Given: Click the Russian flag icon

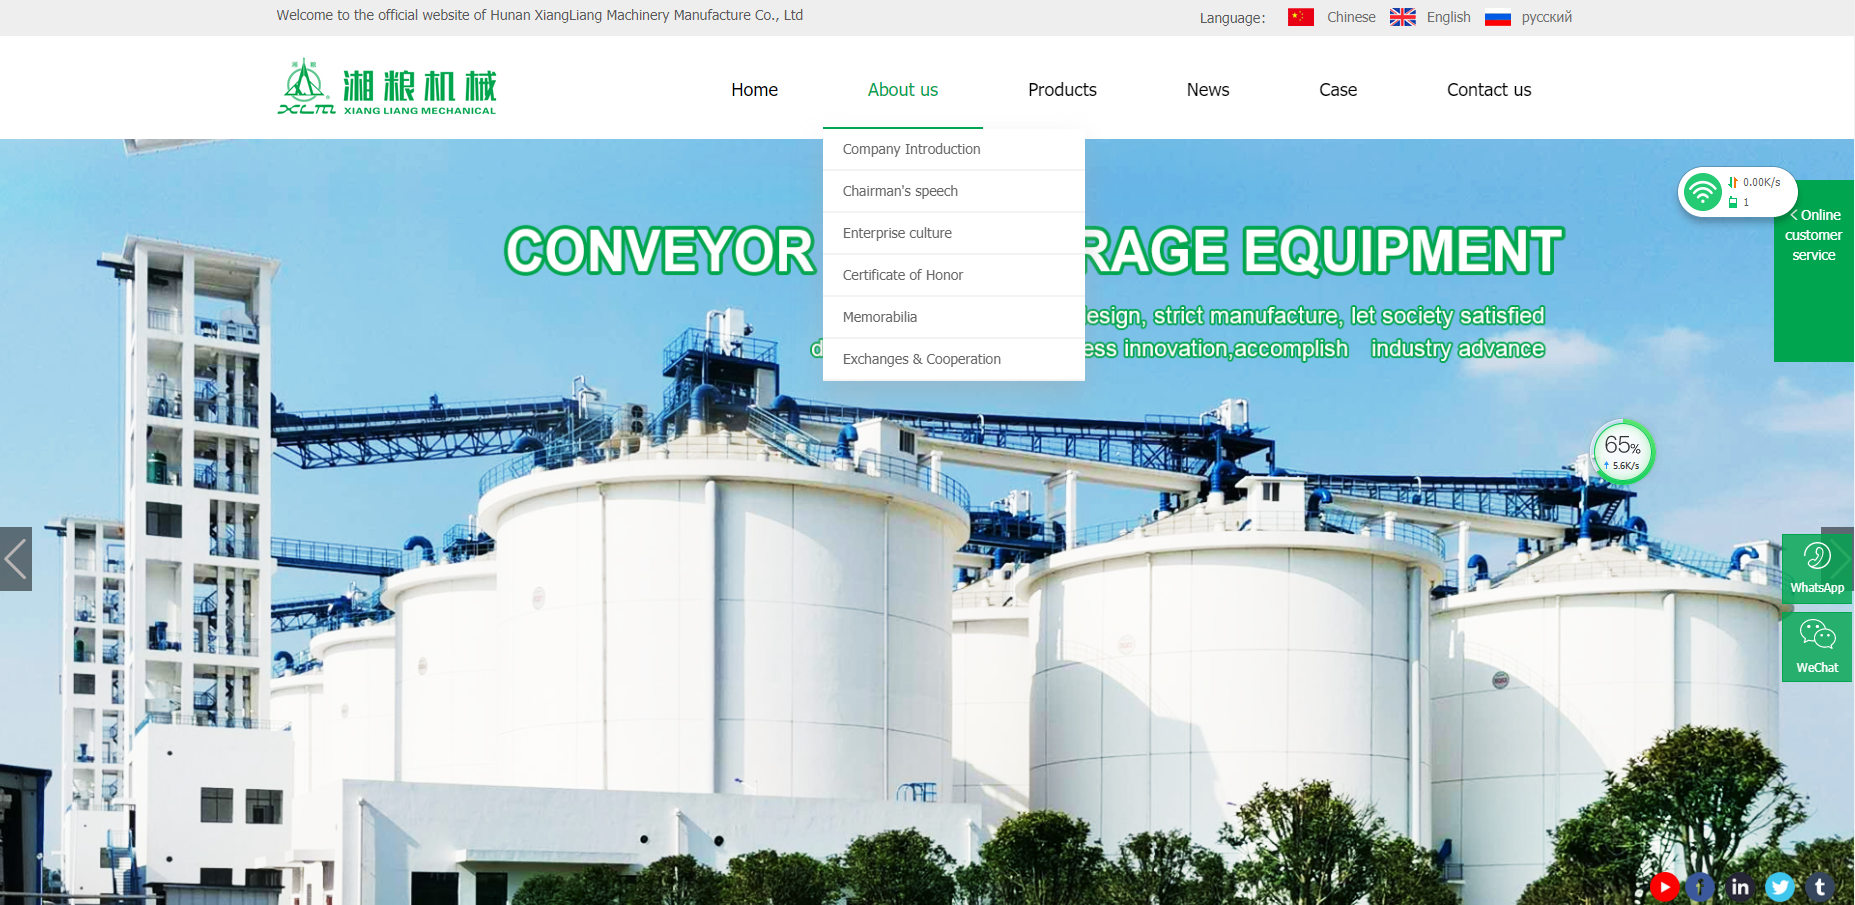Looking at the screenshot, I should click(x=1497, y=17).
